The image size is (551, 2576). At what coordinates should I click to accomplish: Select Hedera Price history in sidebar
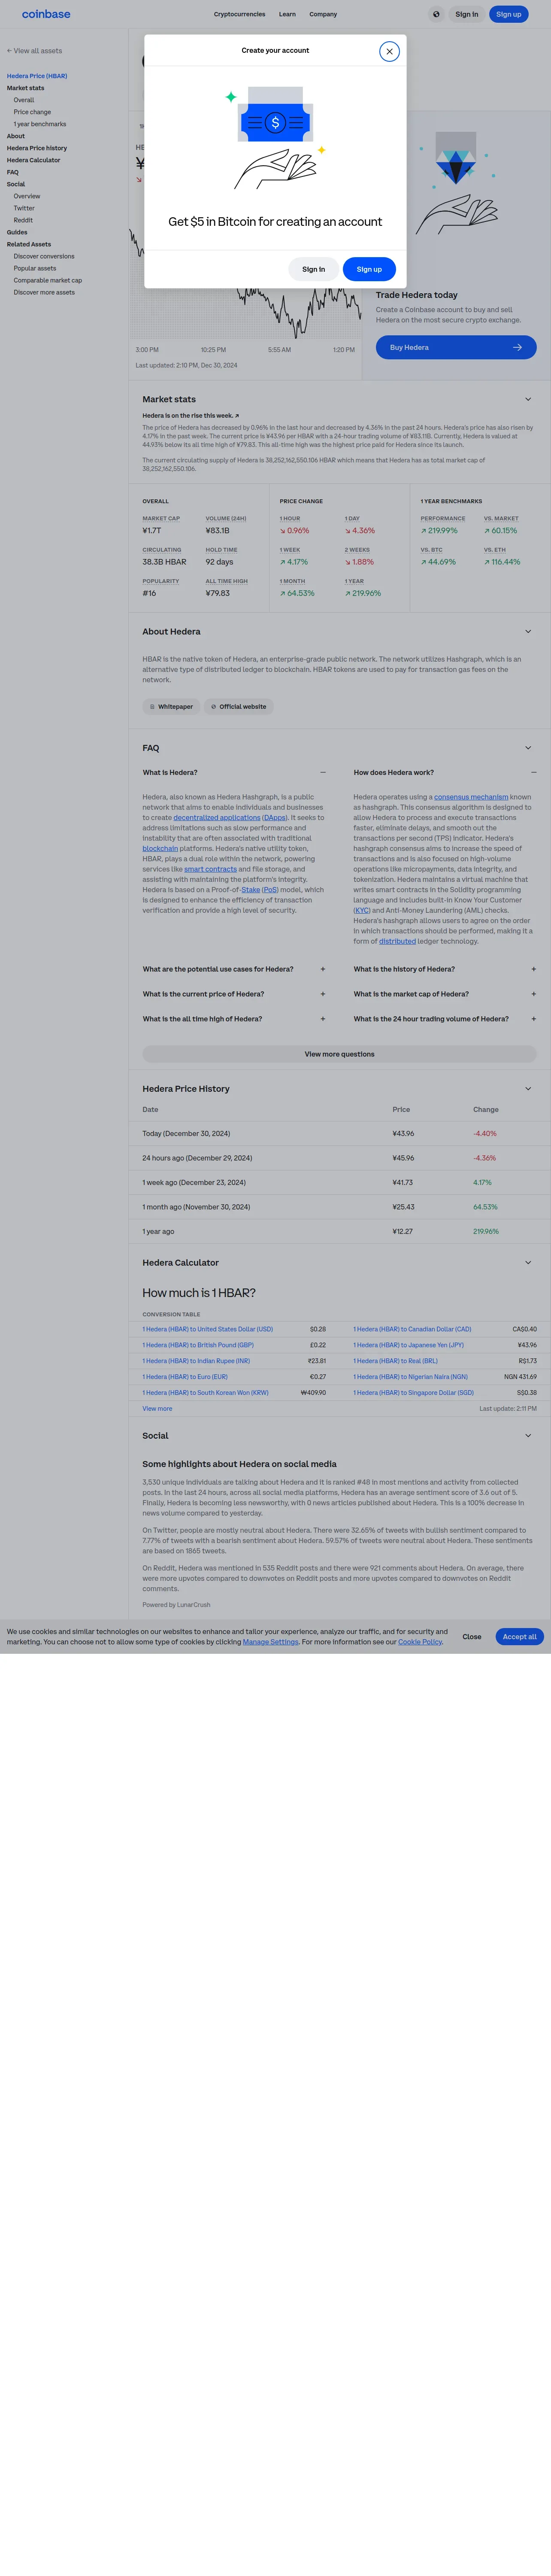(37, 148)
